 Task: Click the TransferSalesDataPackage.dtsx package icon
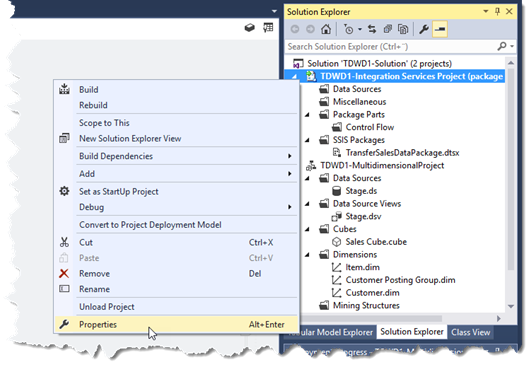point(336,153)
